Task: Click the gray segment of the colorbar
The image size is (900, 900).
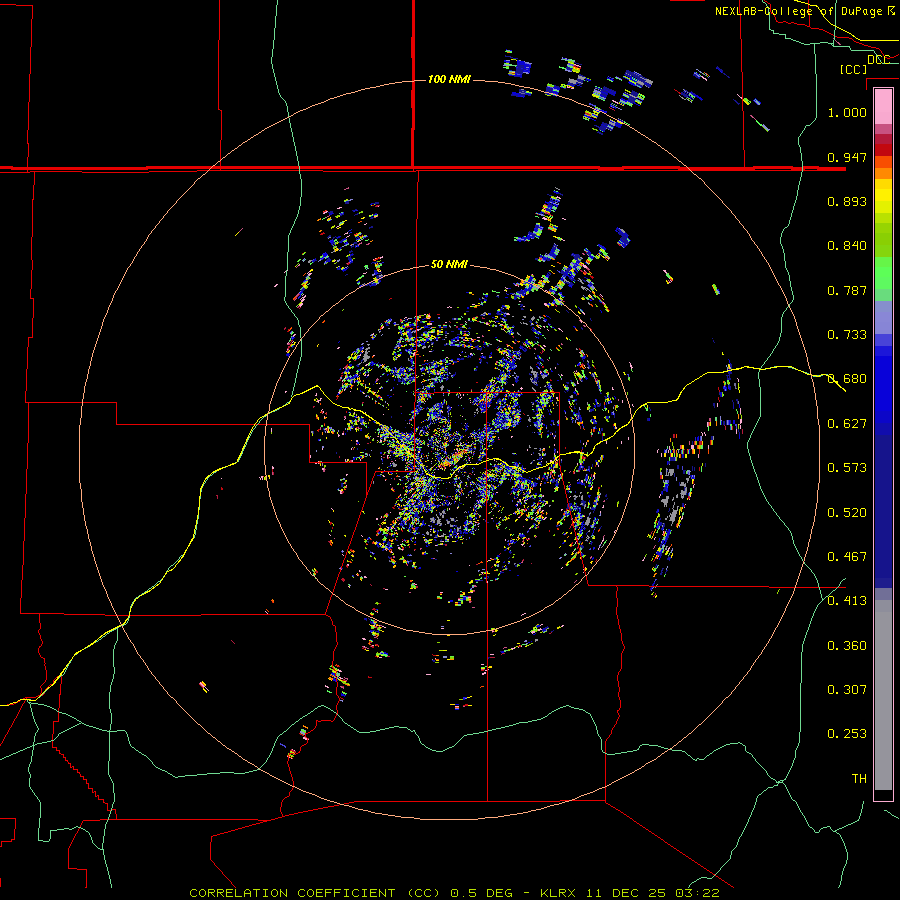Action: (883, 695)
